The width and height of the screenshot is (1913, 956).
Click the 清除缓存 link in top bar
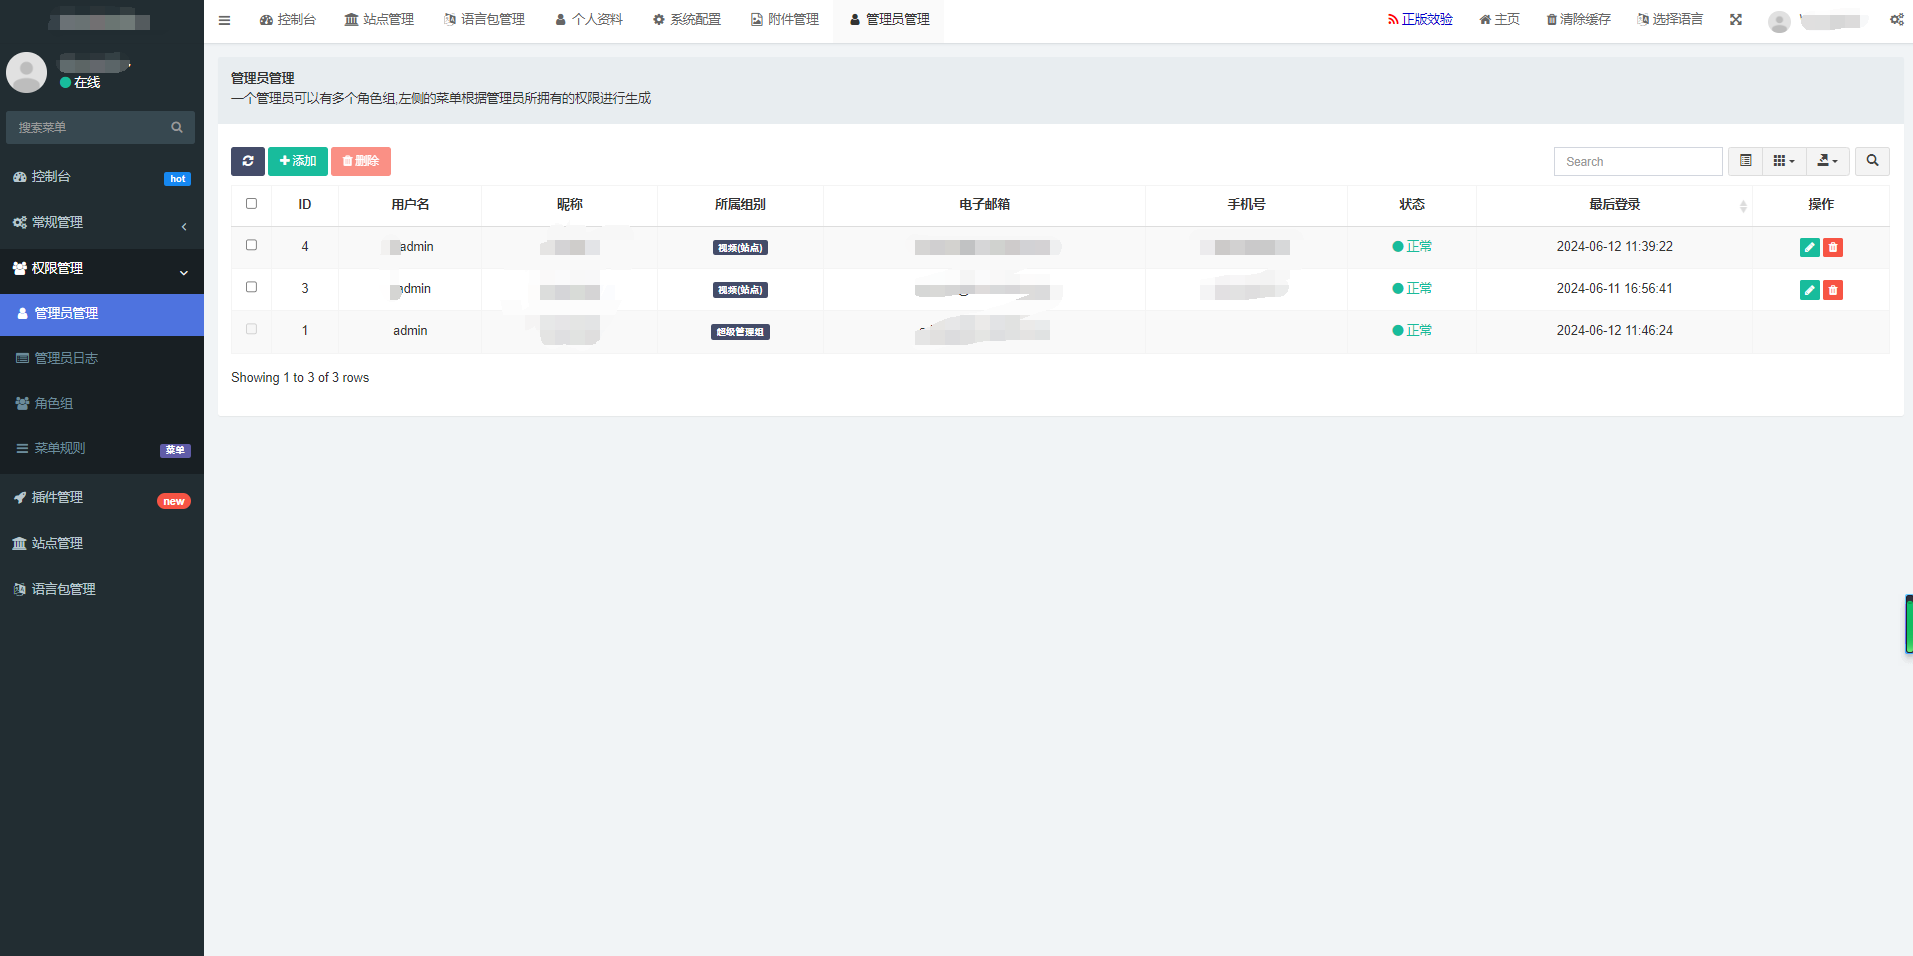point(1578,20)
